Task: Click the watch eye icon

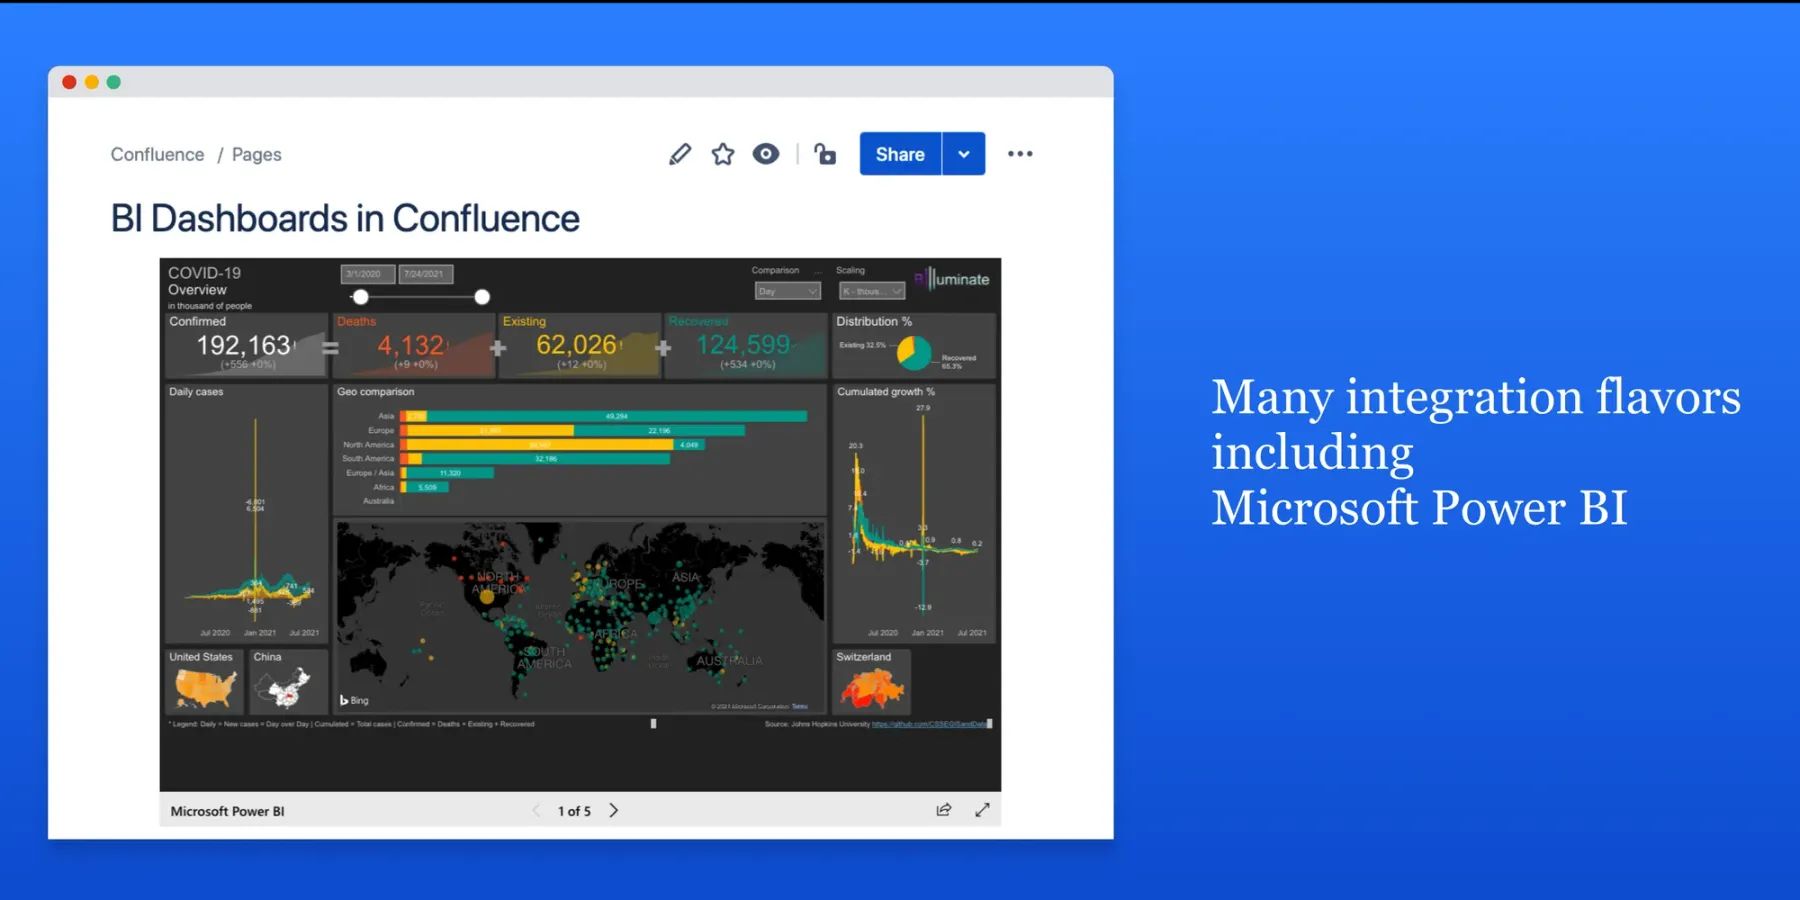Action: point(765,153)
